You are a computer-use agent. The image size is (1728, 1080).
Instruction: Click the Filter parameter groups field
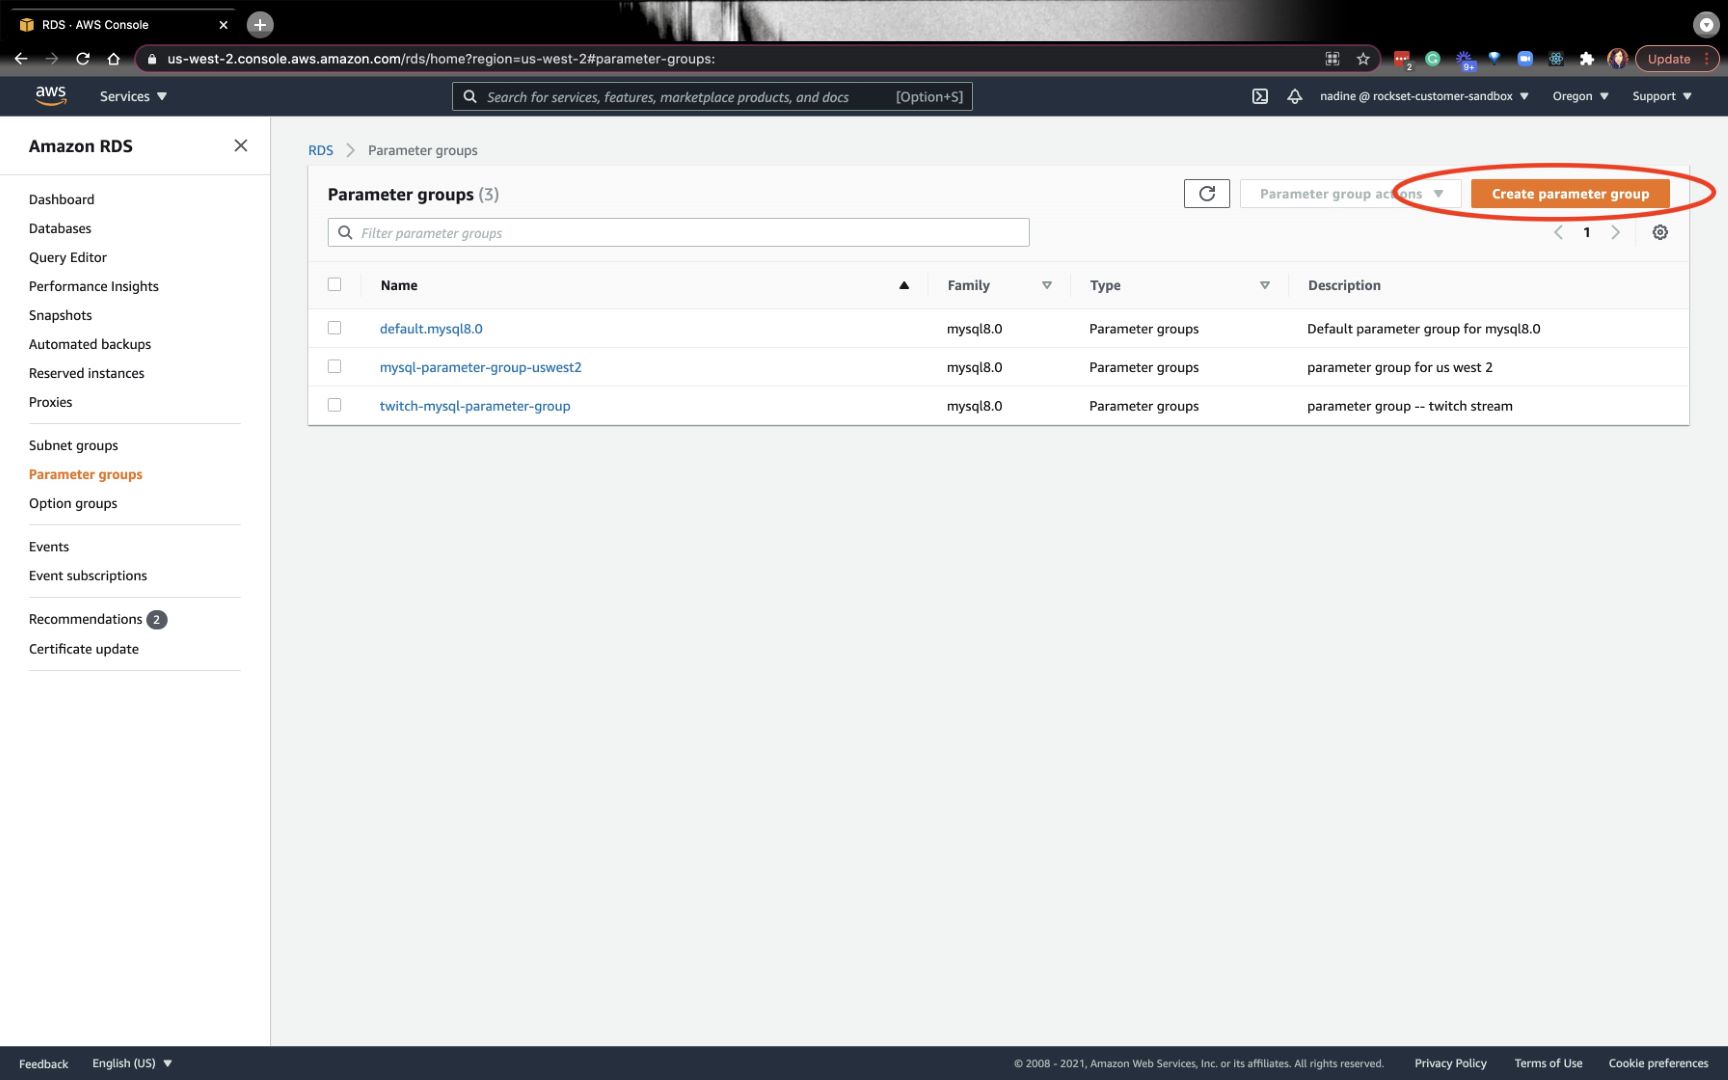[678, 232]
